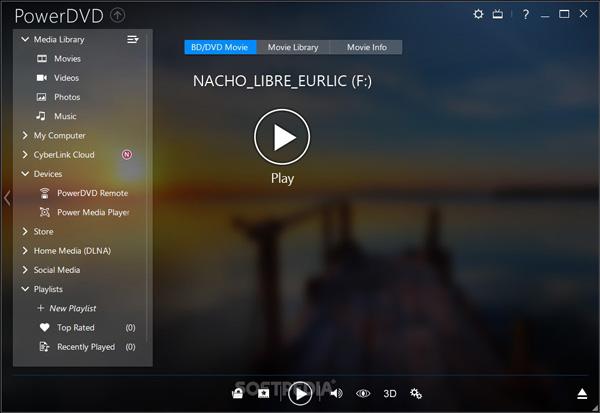
Task: Open the Recently Played playlist
Action: (x=87, y=347)
